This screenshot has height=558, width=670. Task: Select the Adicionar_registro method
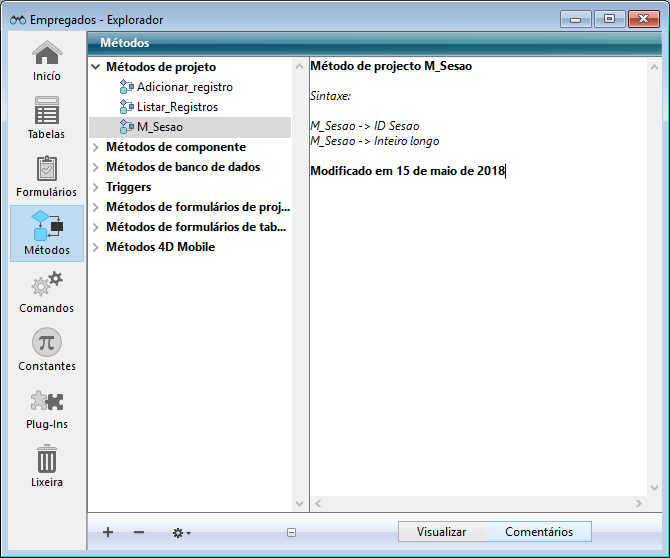pos(184,87)
